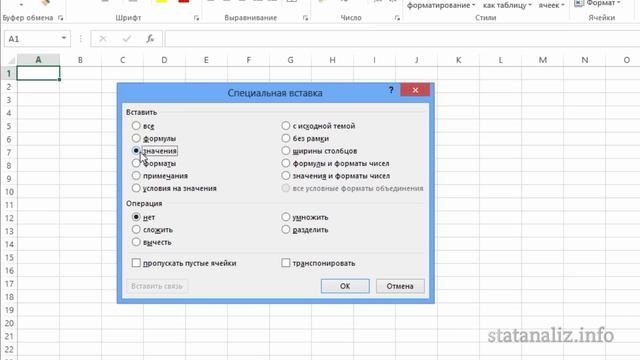Select the все paste option

(136, 126)
